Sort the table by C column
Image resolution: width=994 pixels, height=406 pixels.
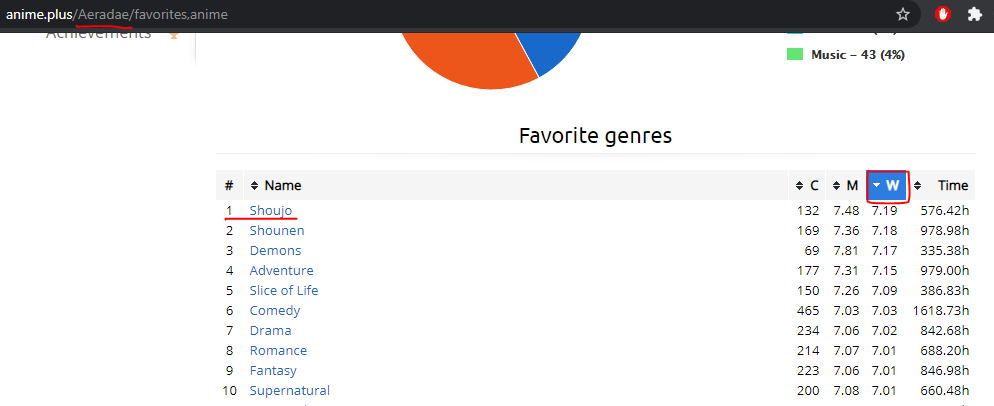[807, 185]
